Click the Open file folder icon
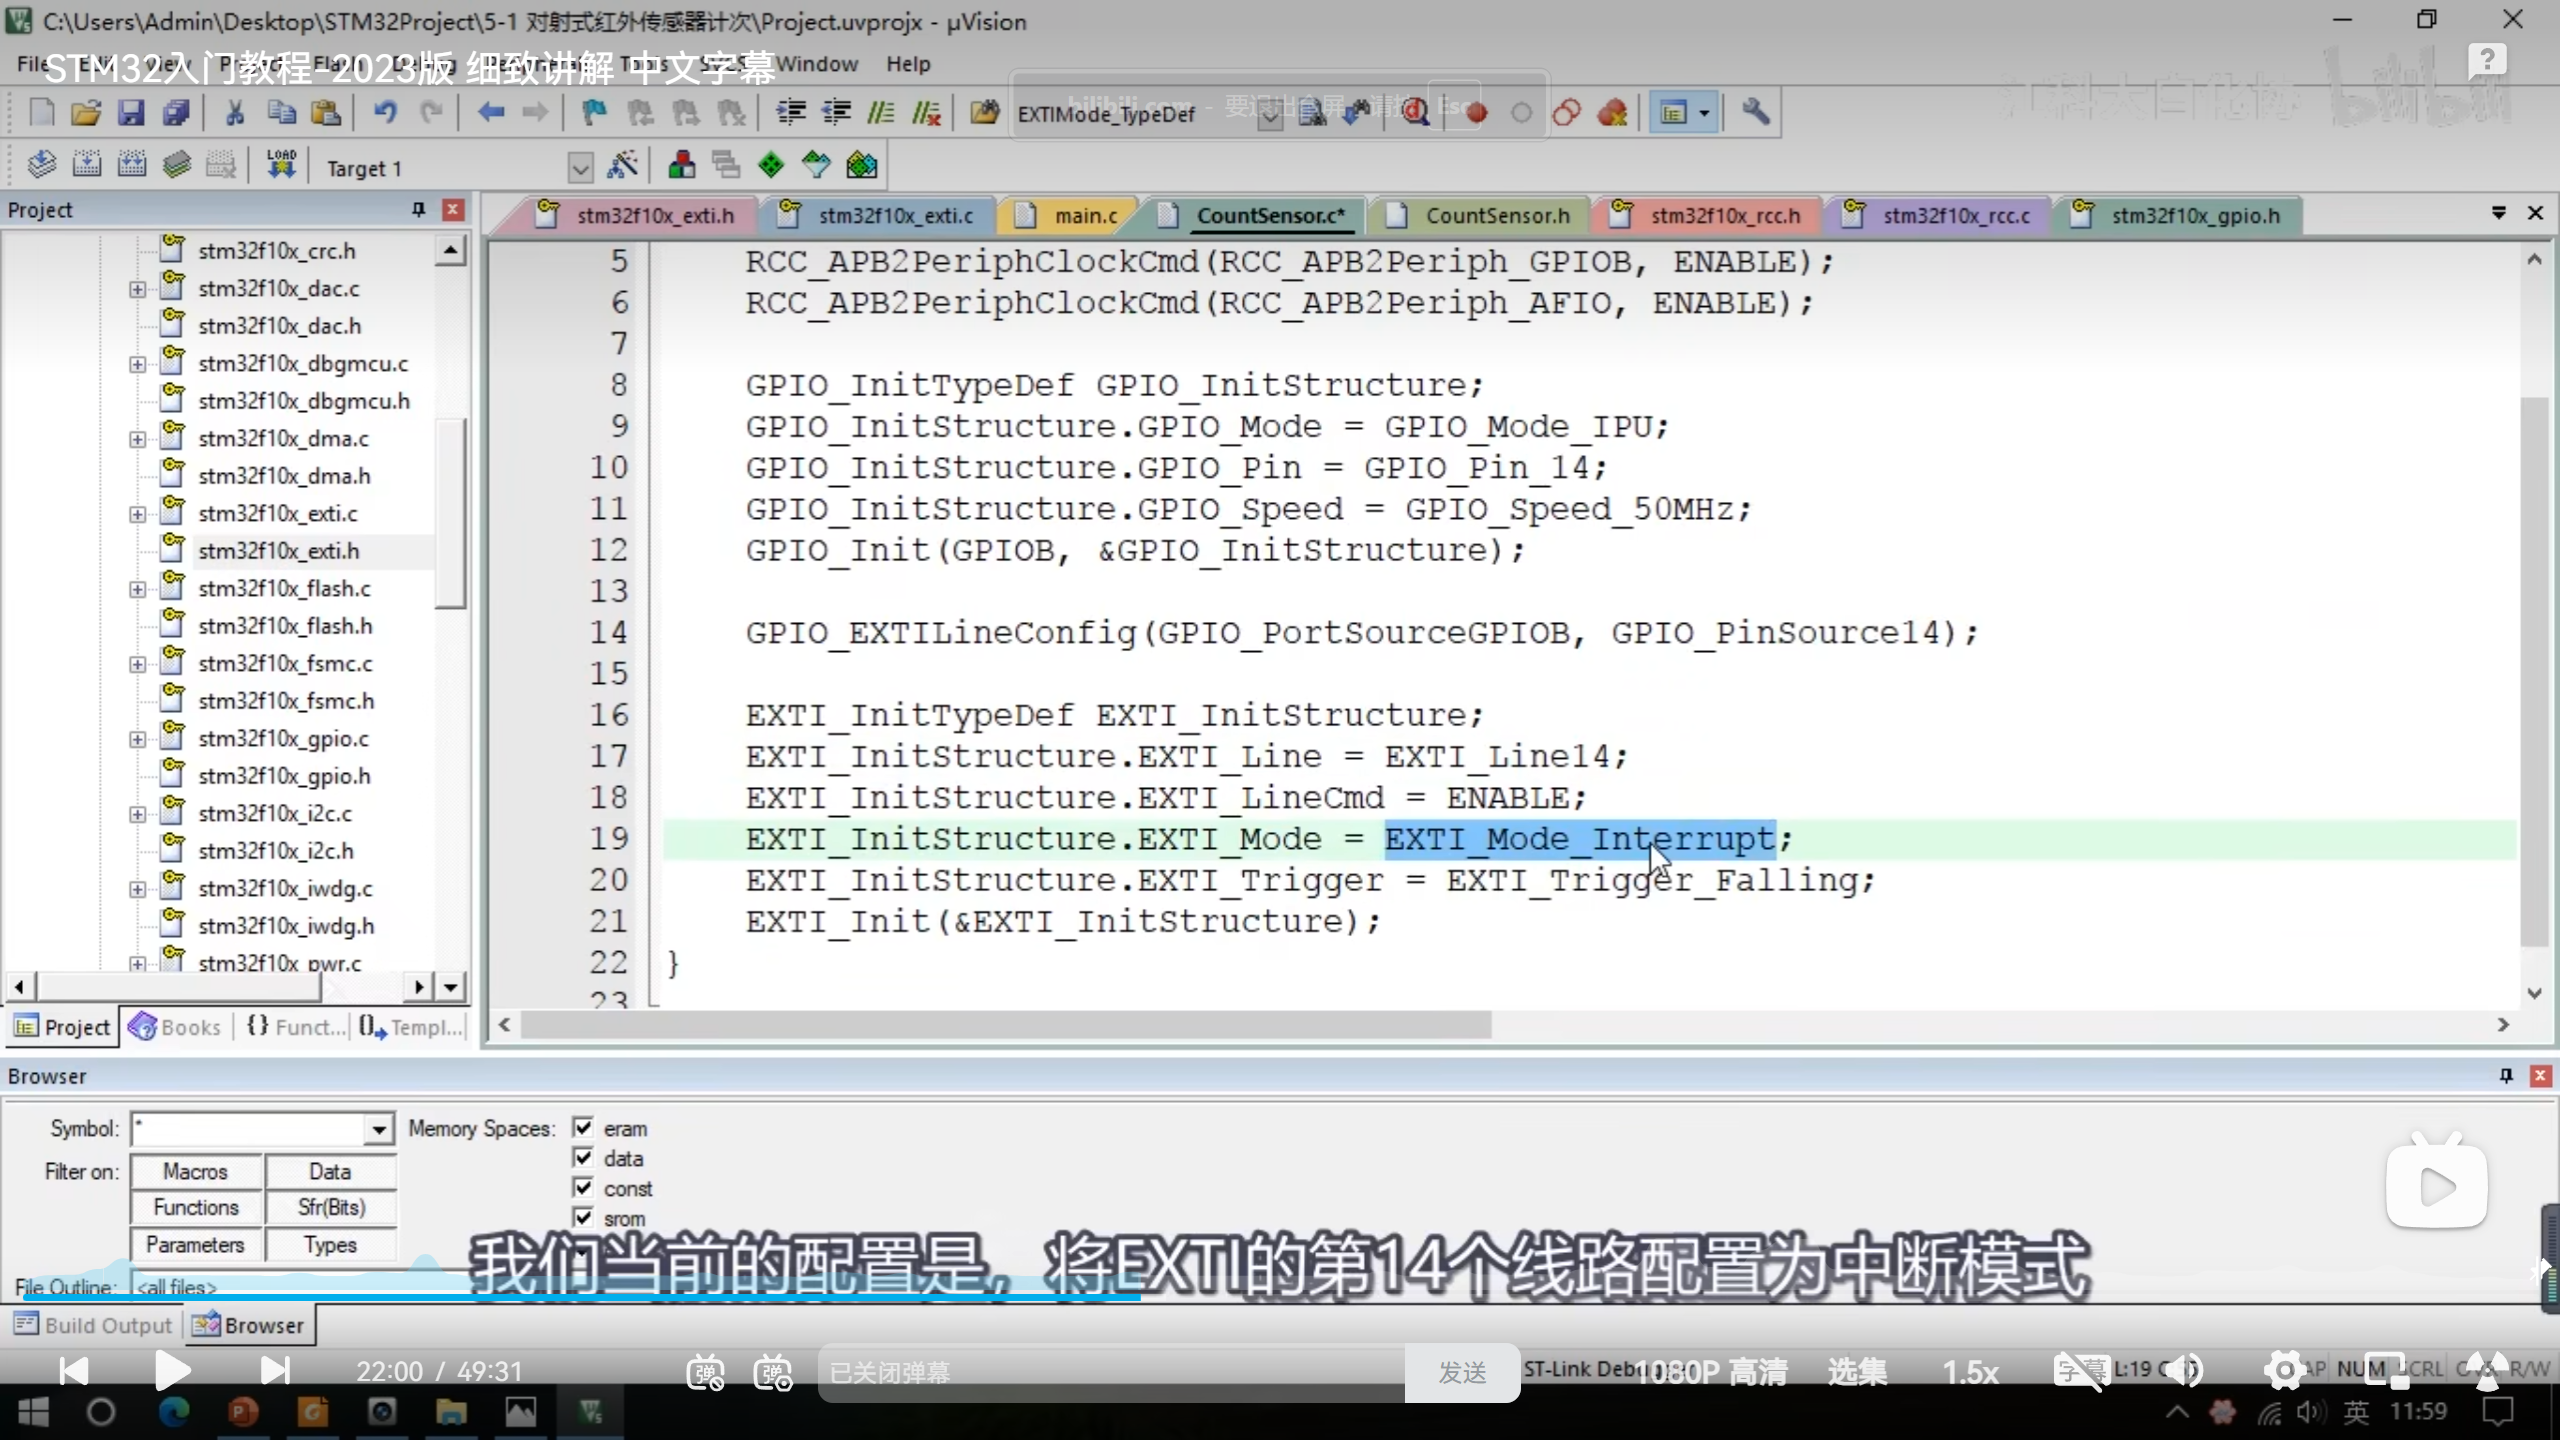The width and height of the screenshot is (2560, 1440). coord(86,113)
